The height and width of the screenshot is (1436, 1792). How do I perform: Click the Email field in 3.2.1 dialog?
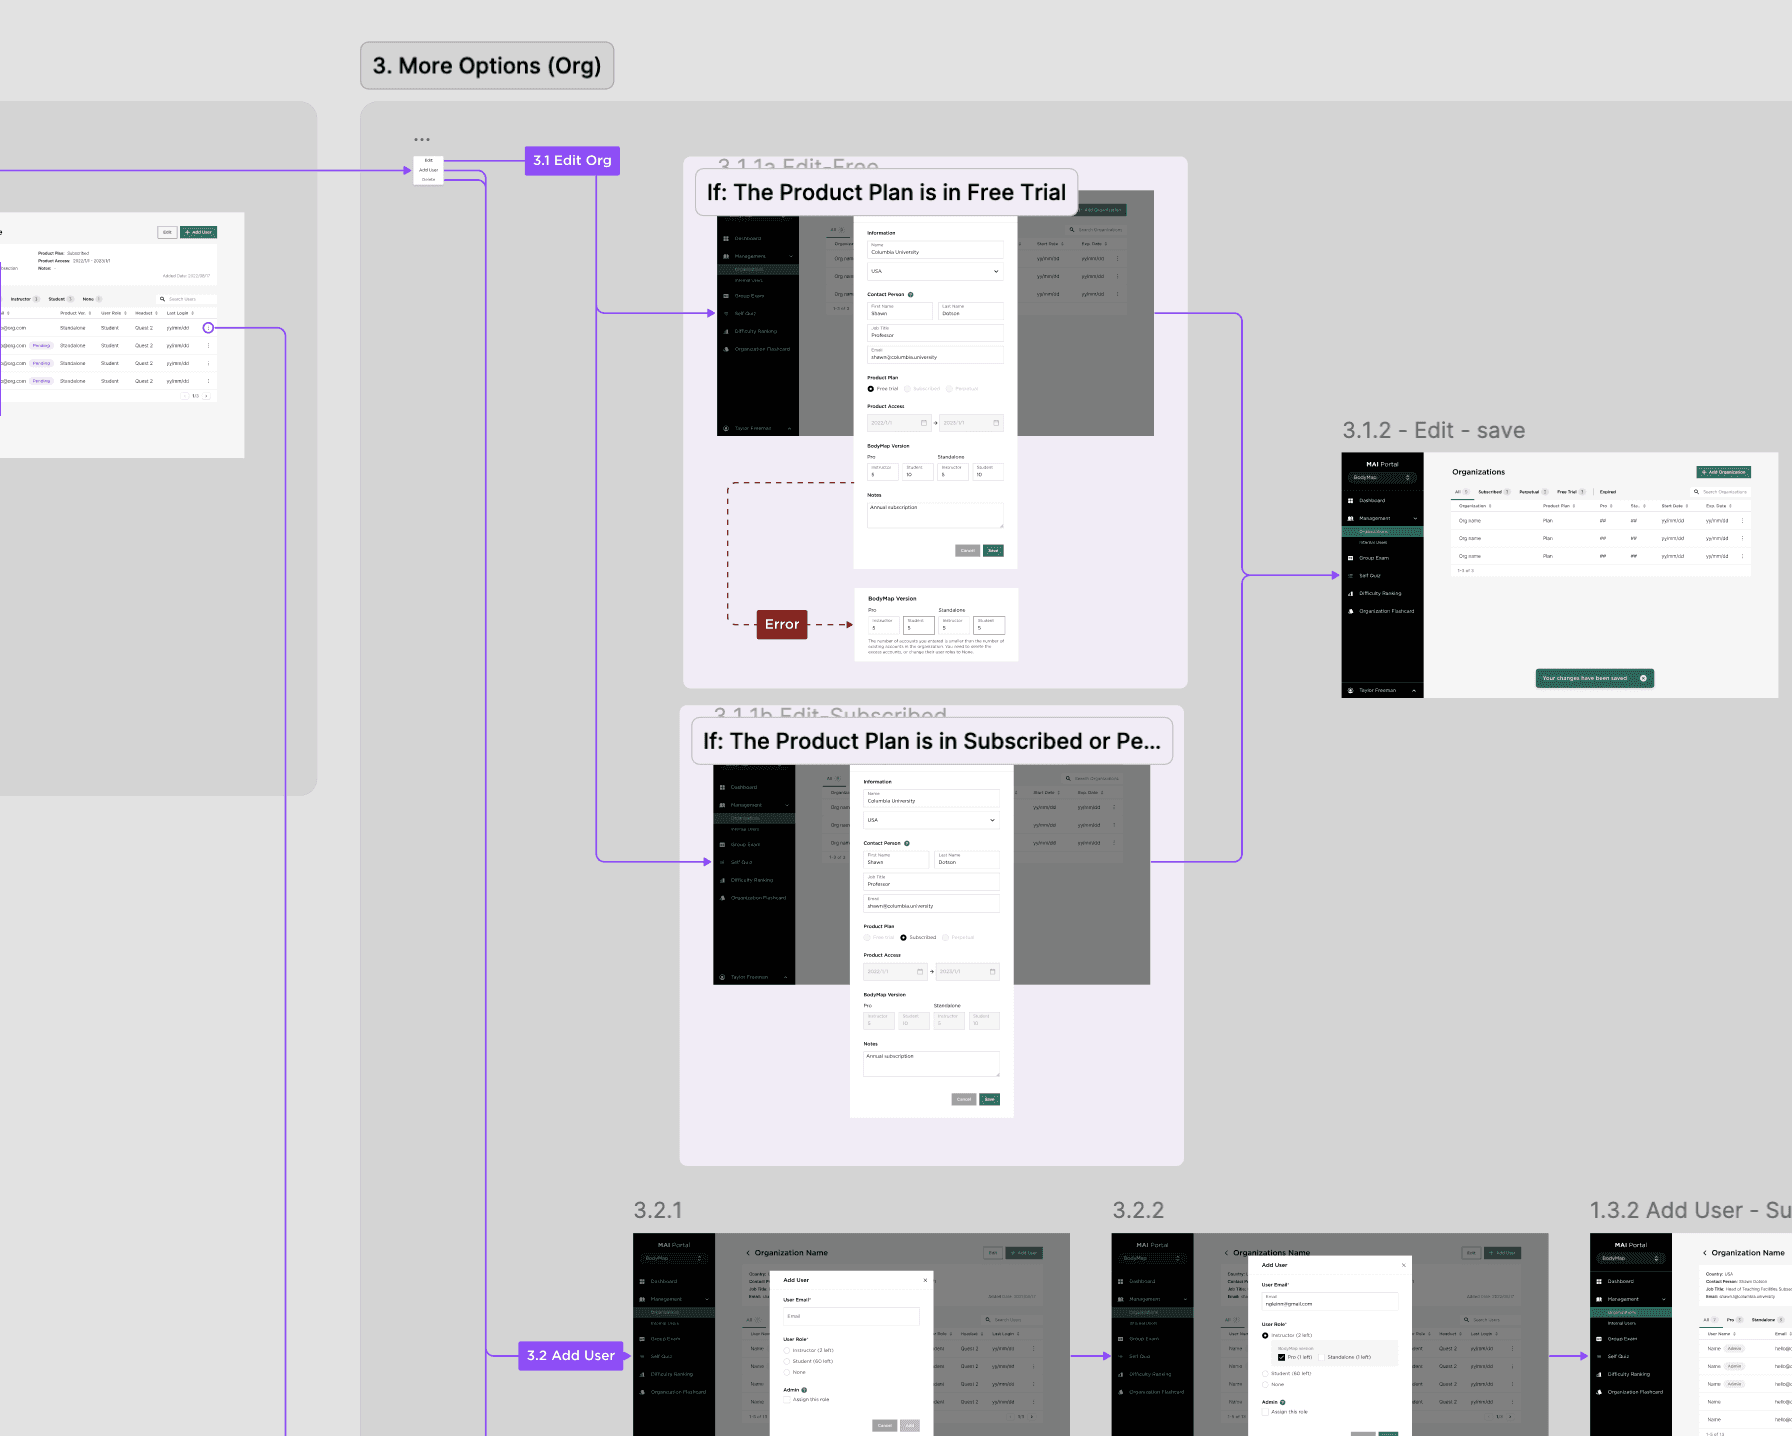tap(851, 1316)
